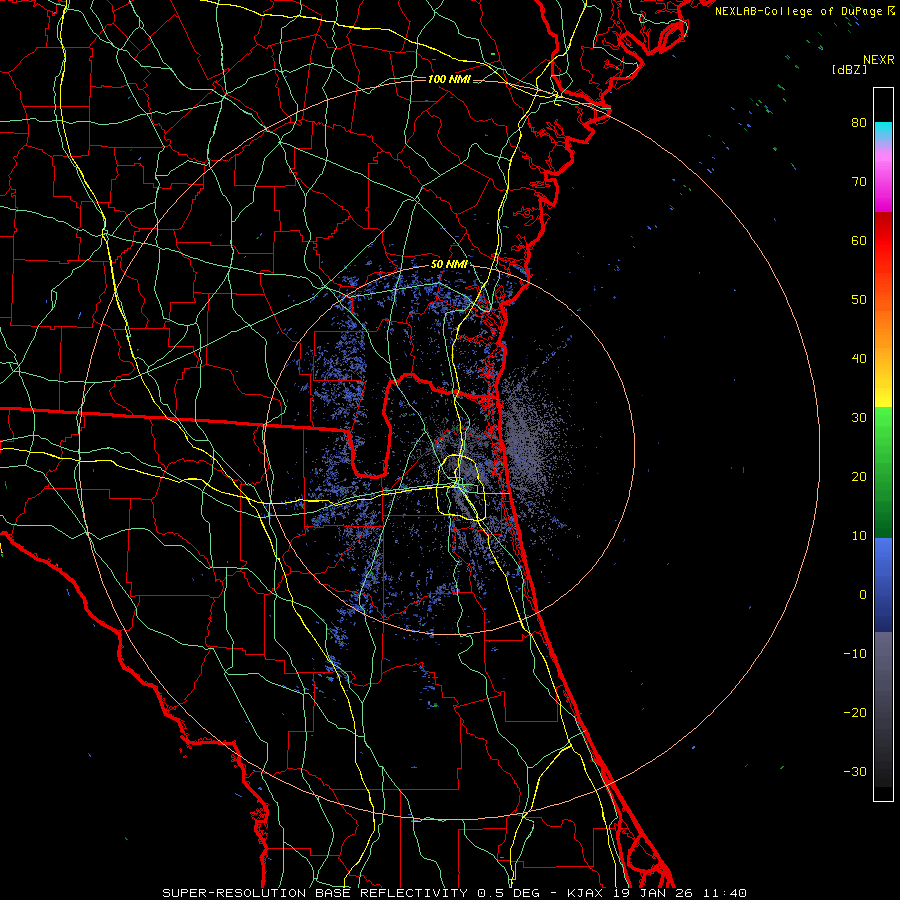
Task: Click the 40 value on the dBZ scale
Action: (x=859, y=359)
